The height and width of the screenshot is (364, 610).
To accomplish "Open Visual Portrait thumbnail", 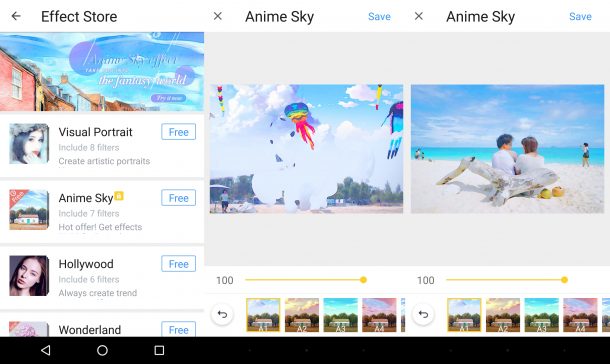I will pos(29,144).
